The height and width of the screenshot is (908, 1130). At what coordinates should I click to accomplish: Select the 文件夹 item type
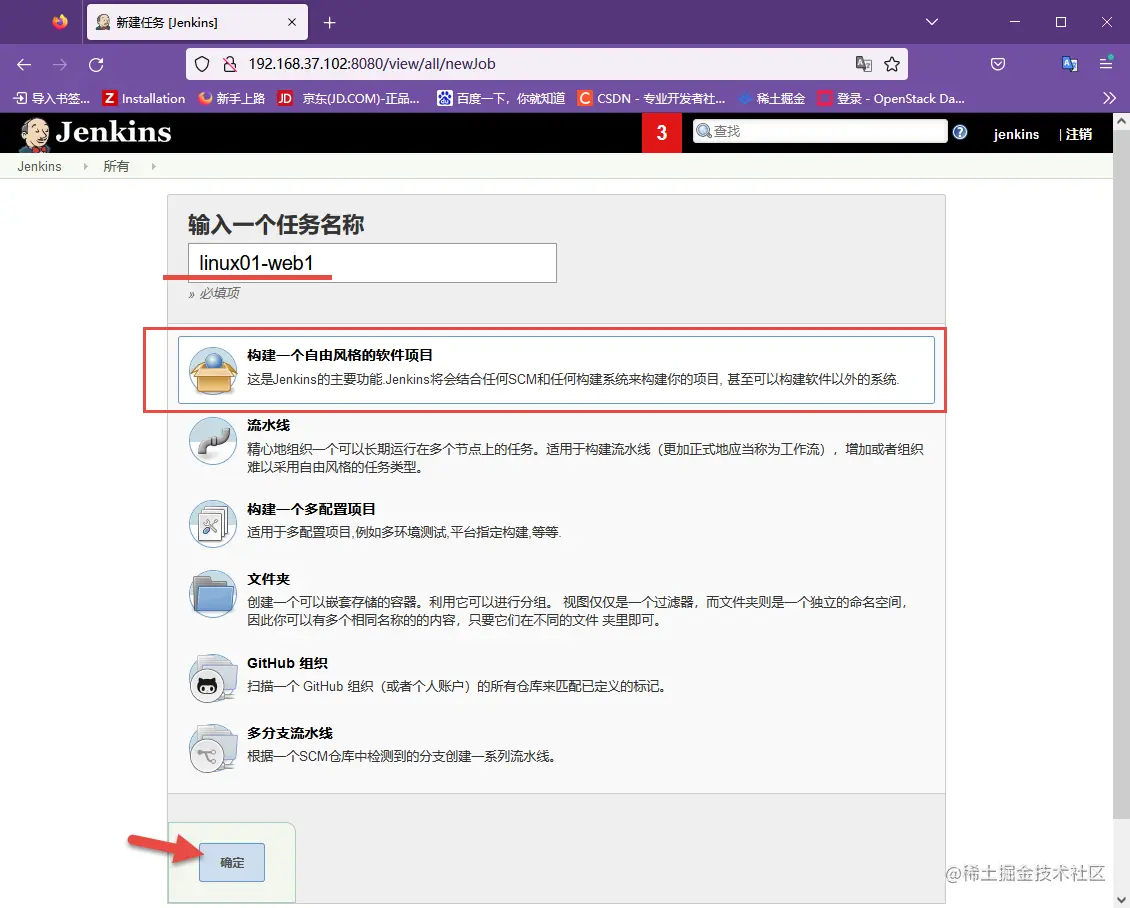(x=556, y=598)
